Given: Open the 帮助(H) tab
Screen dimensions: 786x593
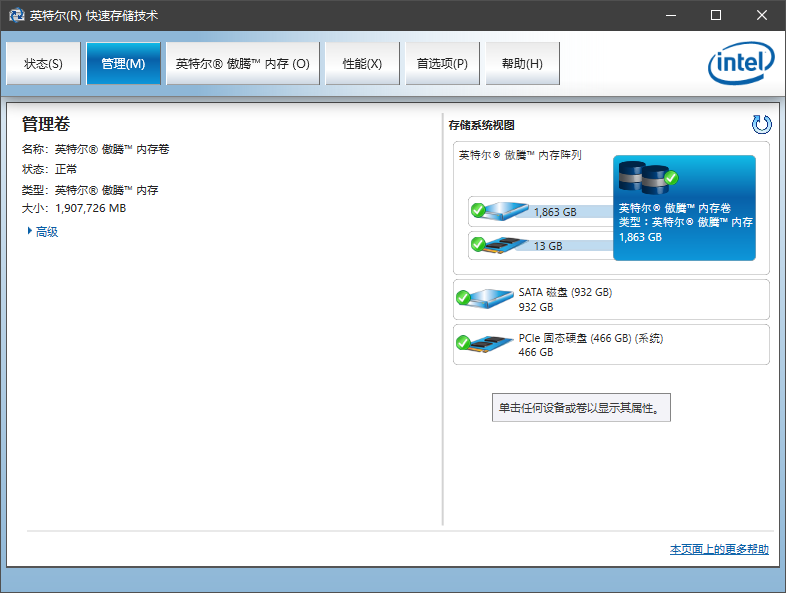Looking at the screenshot, I should point(522,64).
